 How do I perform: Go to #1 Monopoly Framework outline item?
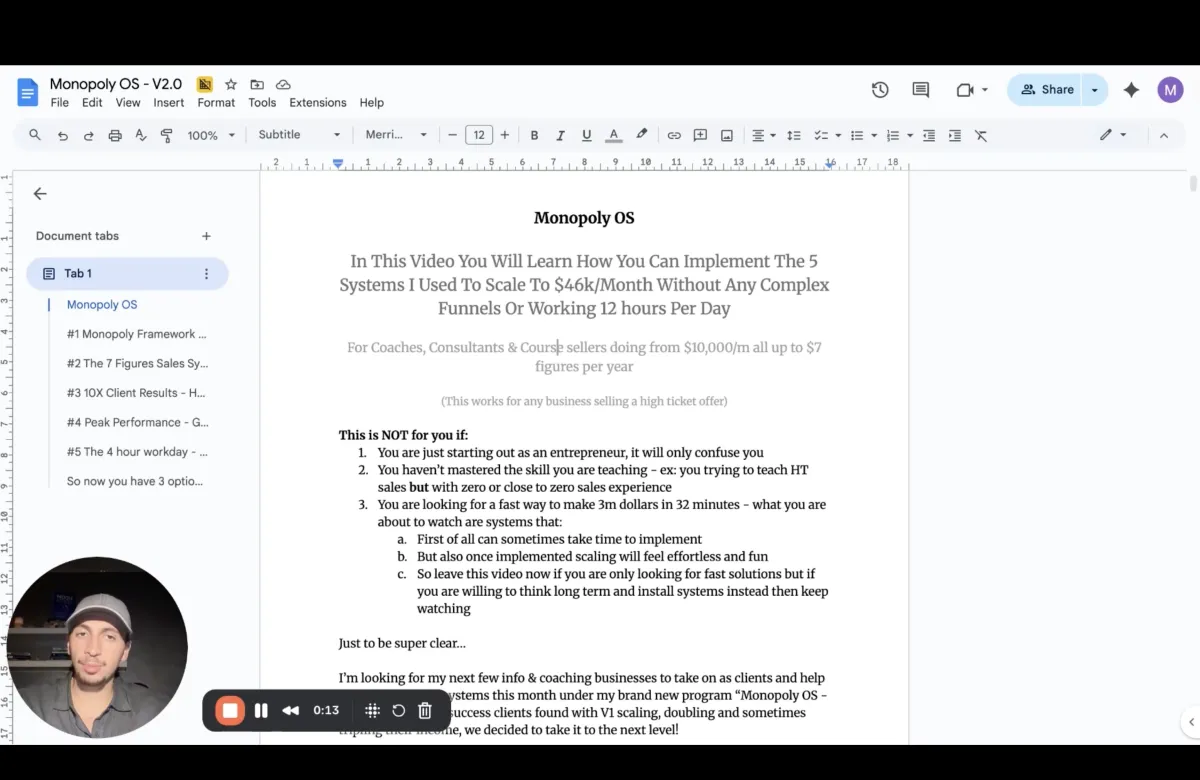point(137,334)
